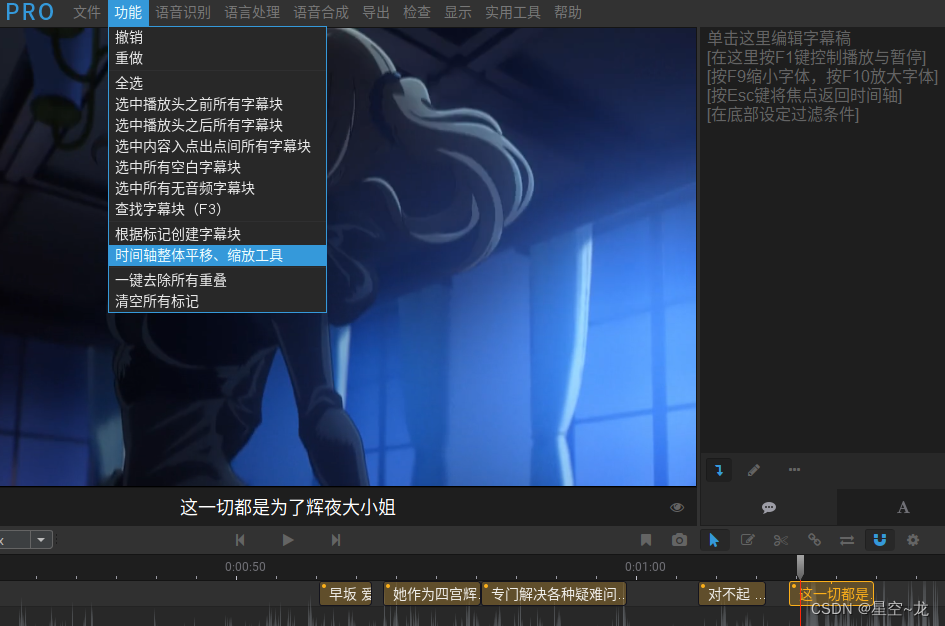Choose 一键去除所有重叠
This screenshot has height=626, width=945.
tap(217, 280)
